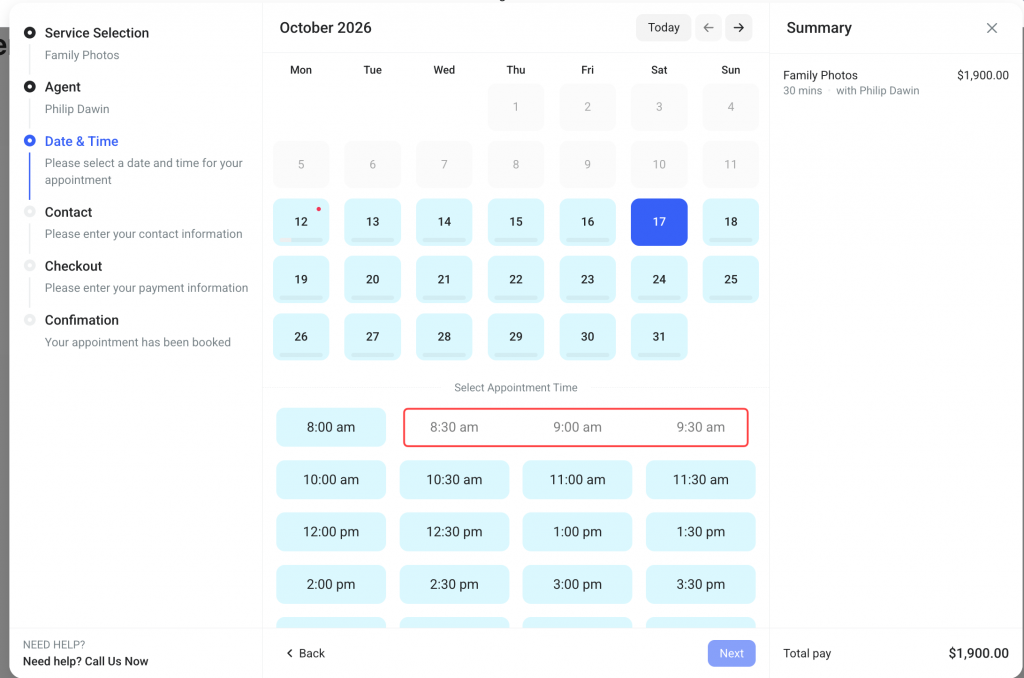Click the disabled 9:30 am slot
1024x678 pixels.
tap(701, 427)
